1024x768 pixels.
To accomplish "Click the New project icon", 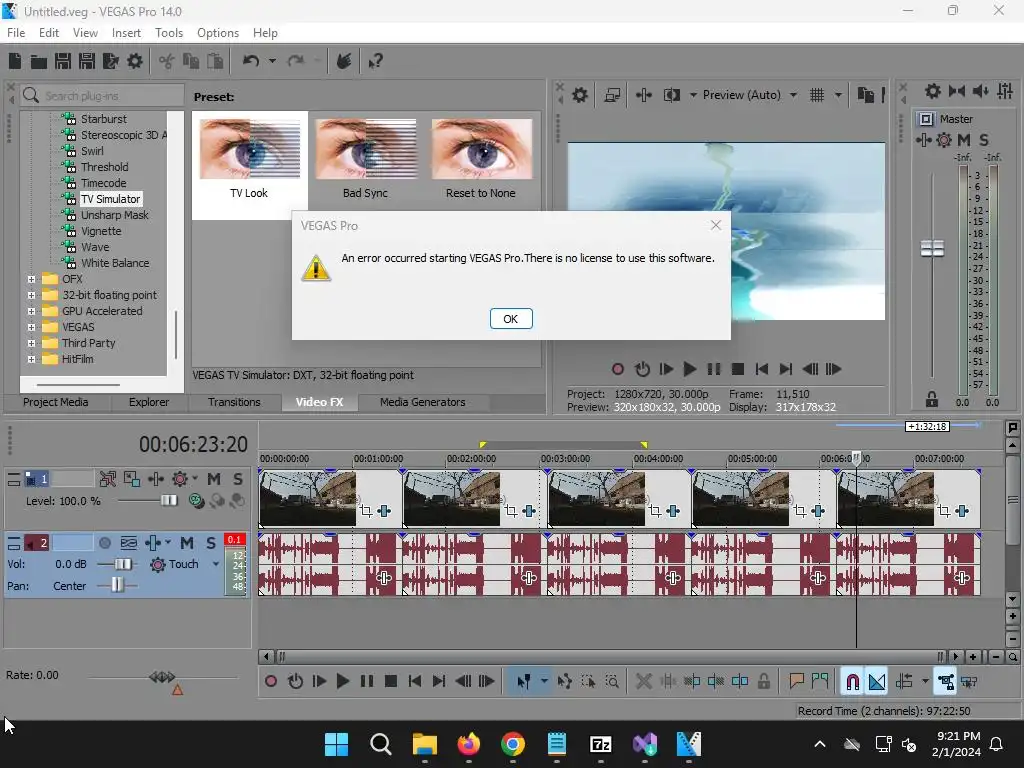I will point(15,61).
